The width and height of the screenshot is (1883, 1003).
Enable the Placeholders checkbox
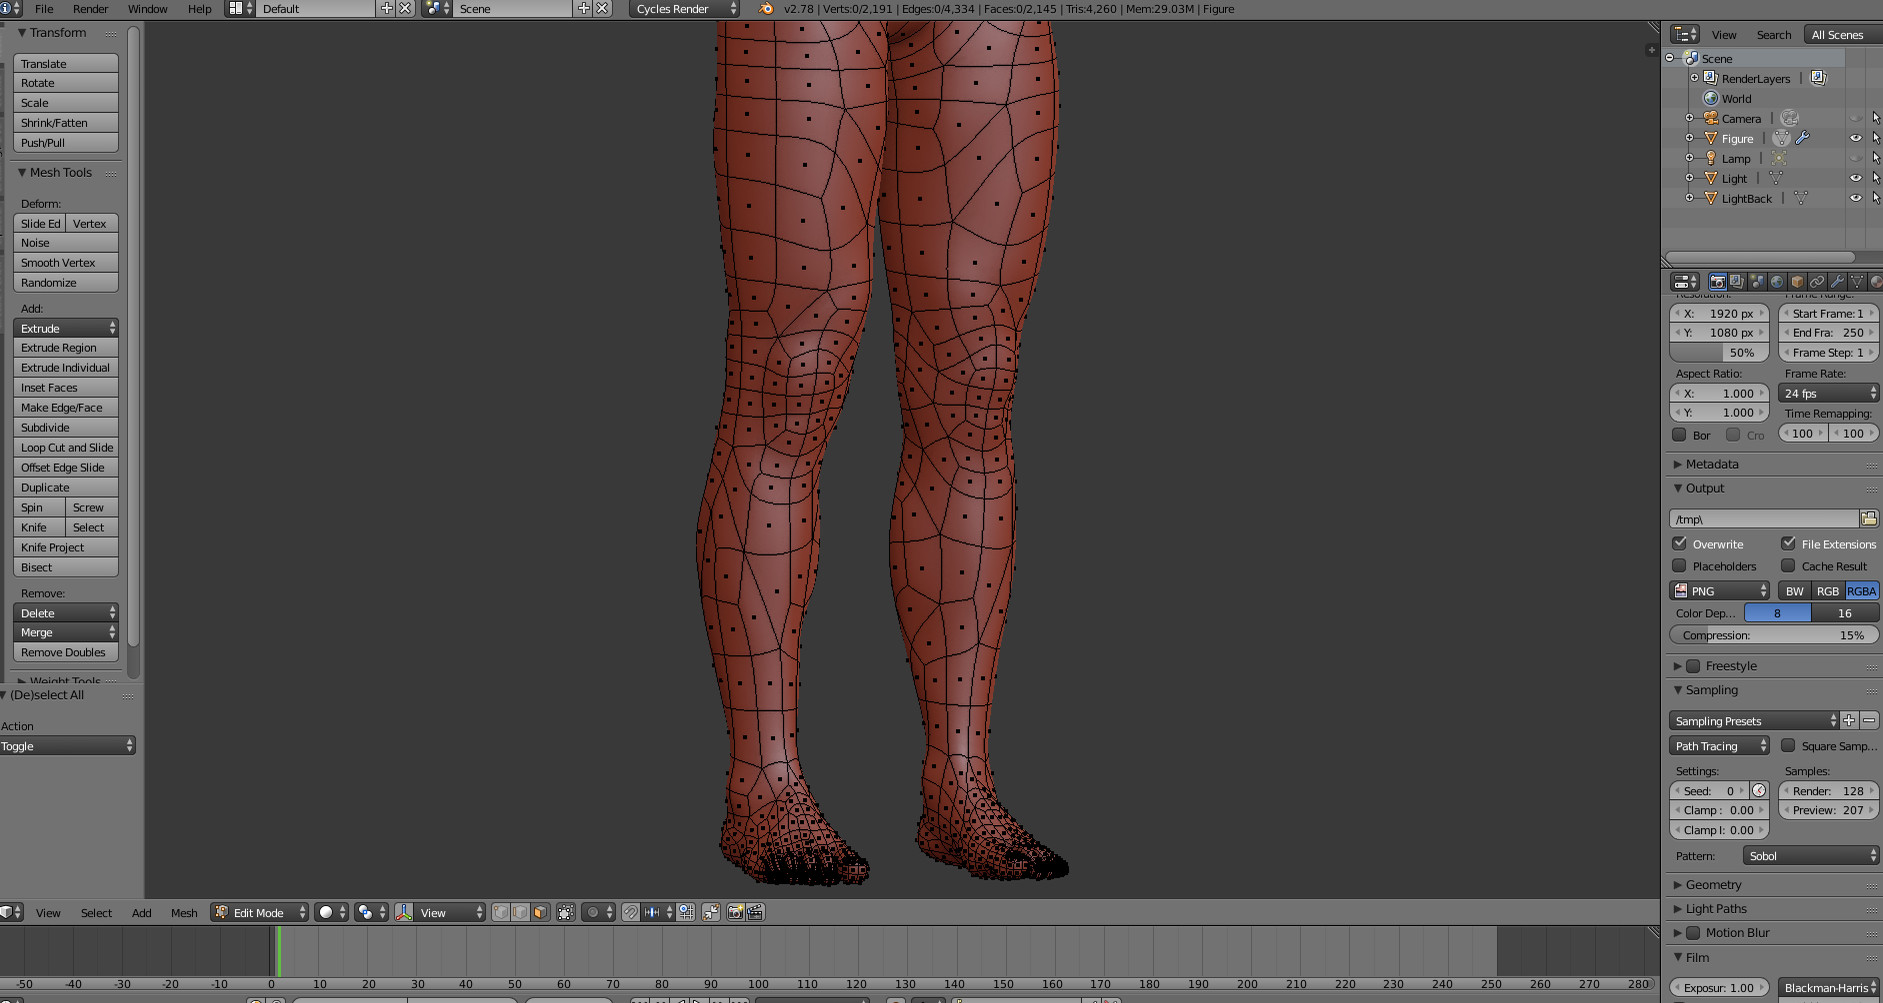(x=1680, y=566)
